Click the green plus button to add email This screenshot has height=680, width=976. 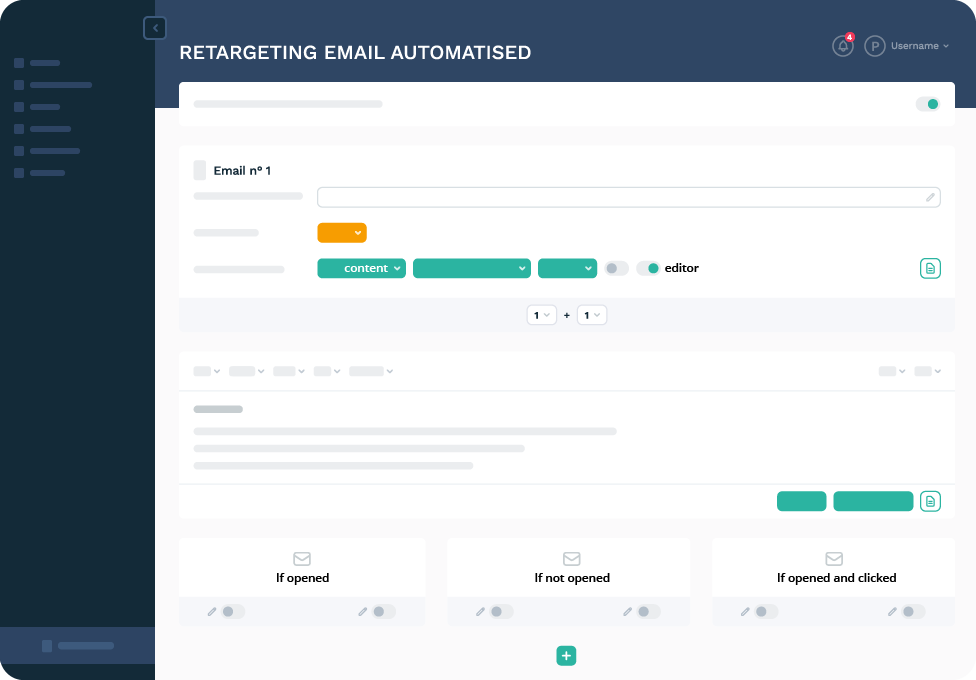click(566, 656)
